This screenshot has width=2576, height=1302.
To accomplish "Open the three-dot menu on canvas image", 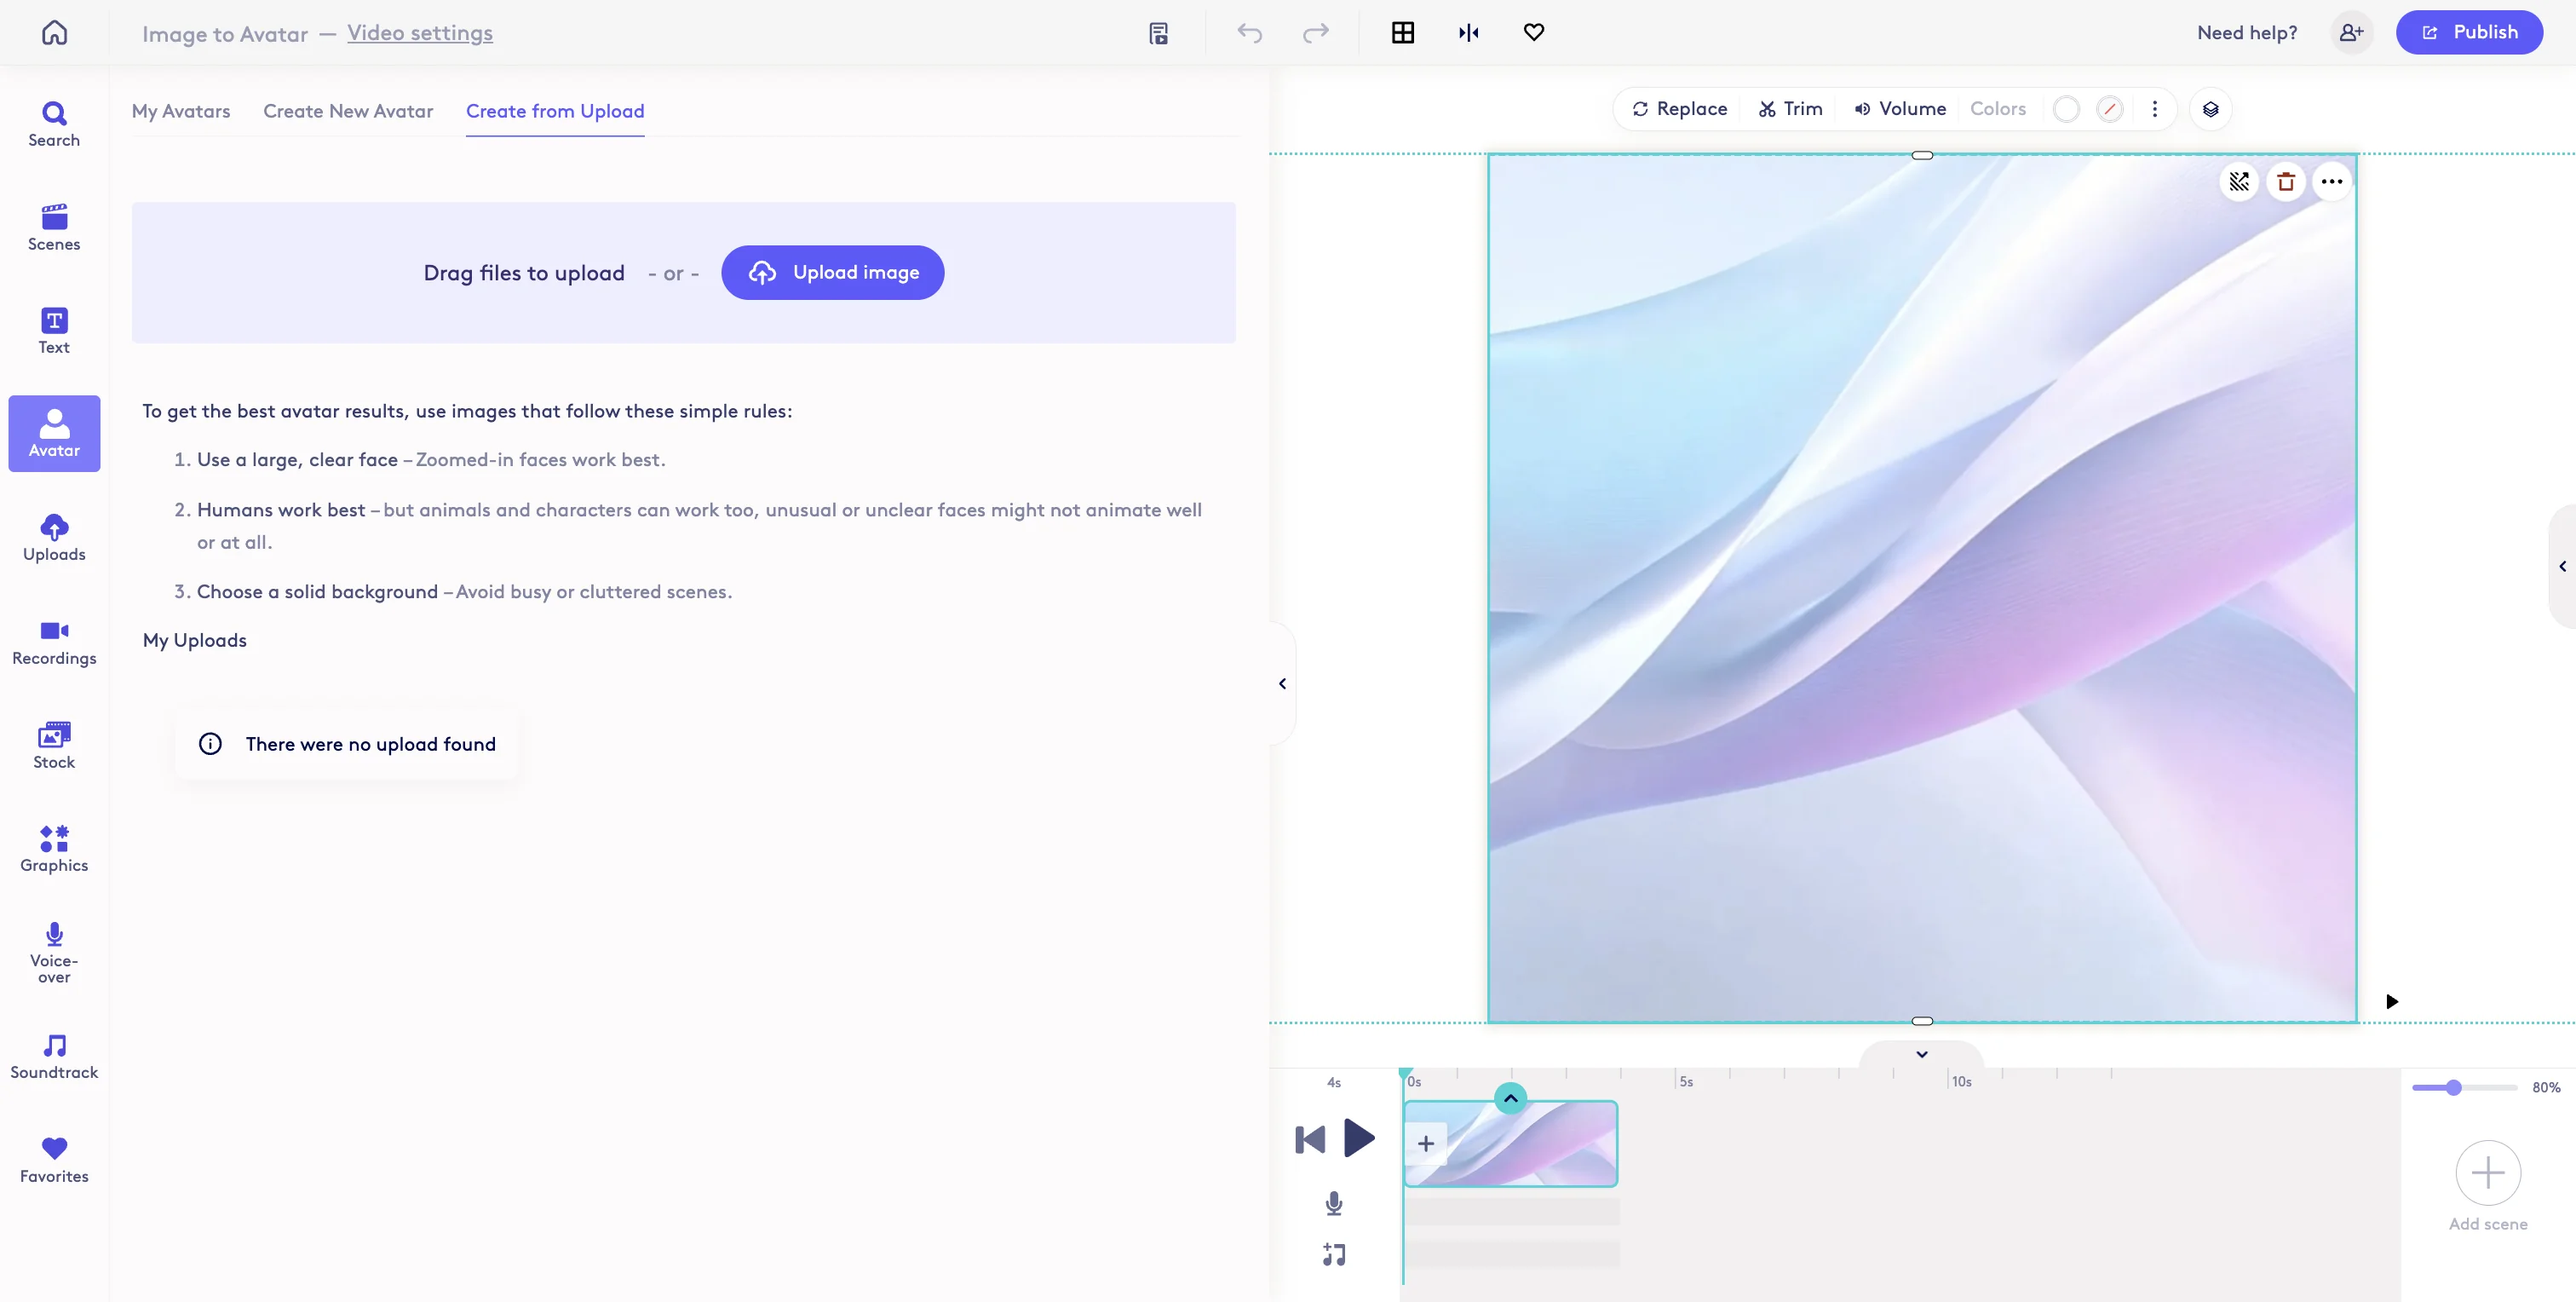I will click(2331, 182).
